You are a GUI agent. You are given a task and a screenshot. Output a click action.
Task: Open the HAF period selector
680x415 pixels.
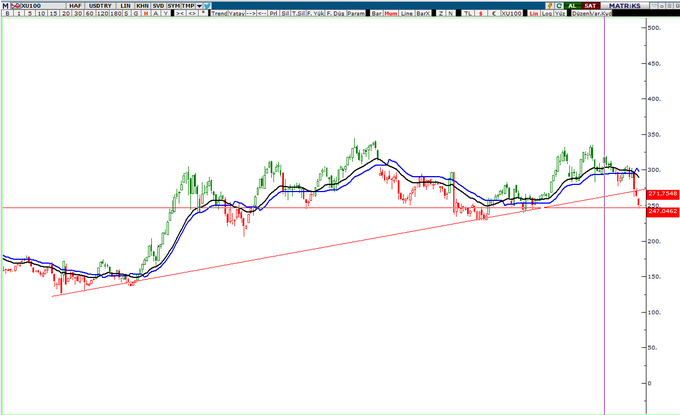pyautogui.click(x=75, y=6)
